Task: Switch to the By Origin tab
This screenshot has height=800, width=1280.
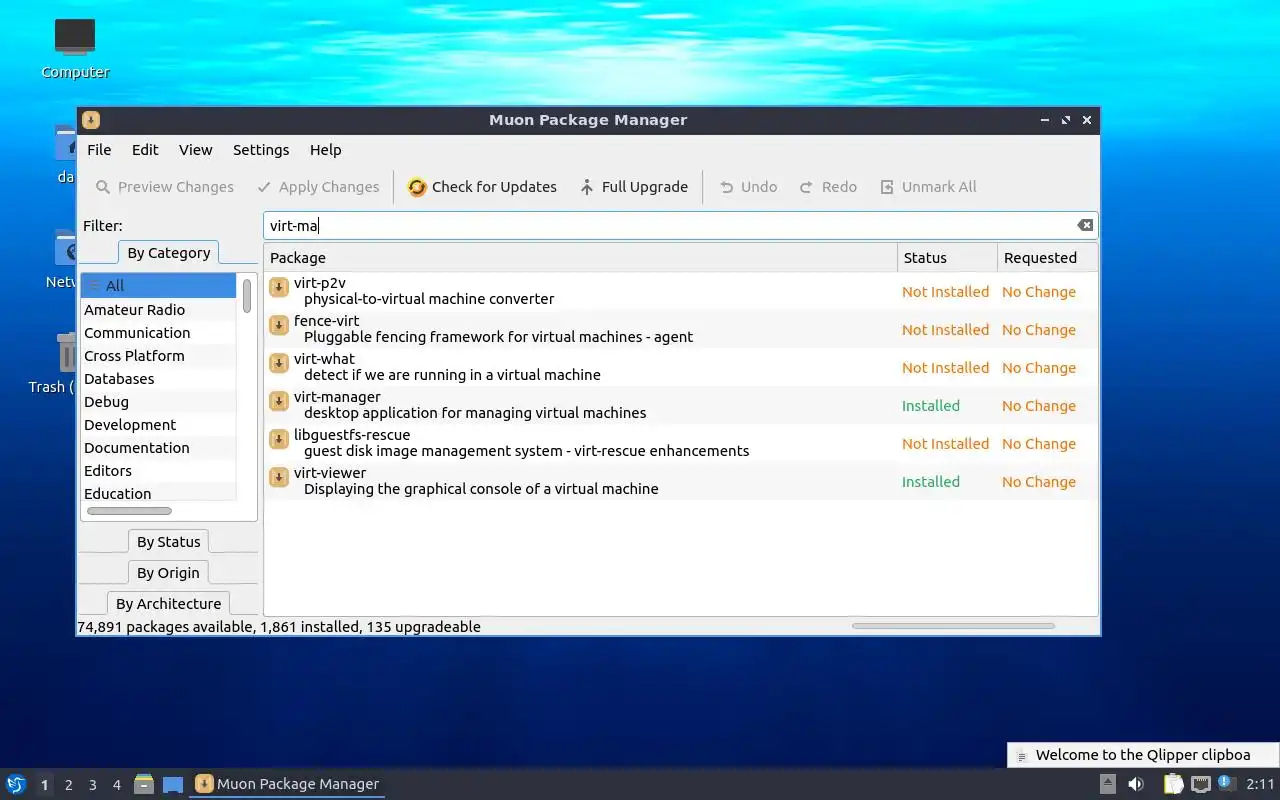Action: click(x=168, y=573)
